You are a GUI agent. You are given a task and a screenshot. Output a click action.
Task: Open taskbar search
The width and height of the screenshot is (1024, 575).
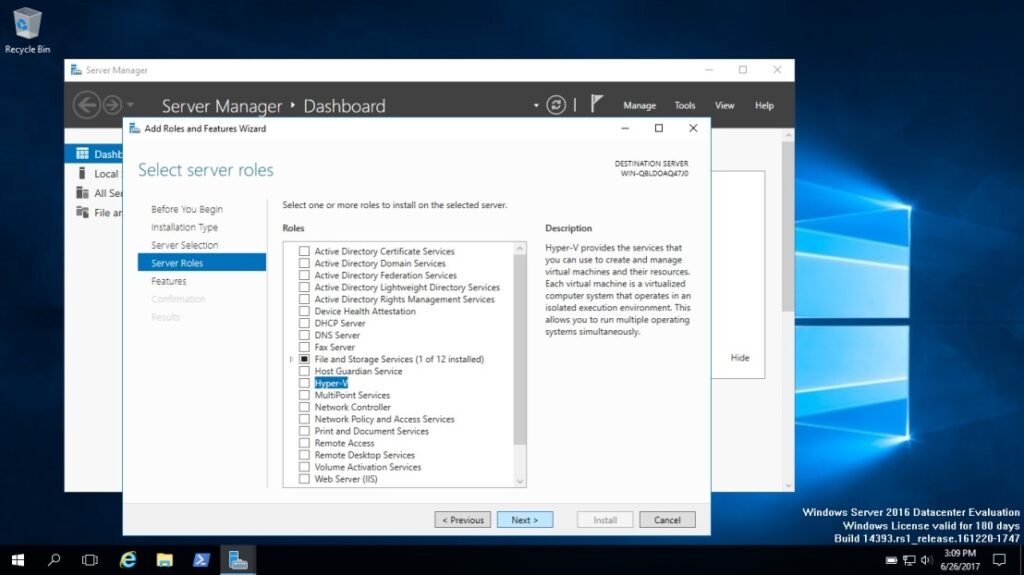[x=54, y=560]
